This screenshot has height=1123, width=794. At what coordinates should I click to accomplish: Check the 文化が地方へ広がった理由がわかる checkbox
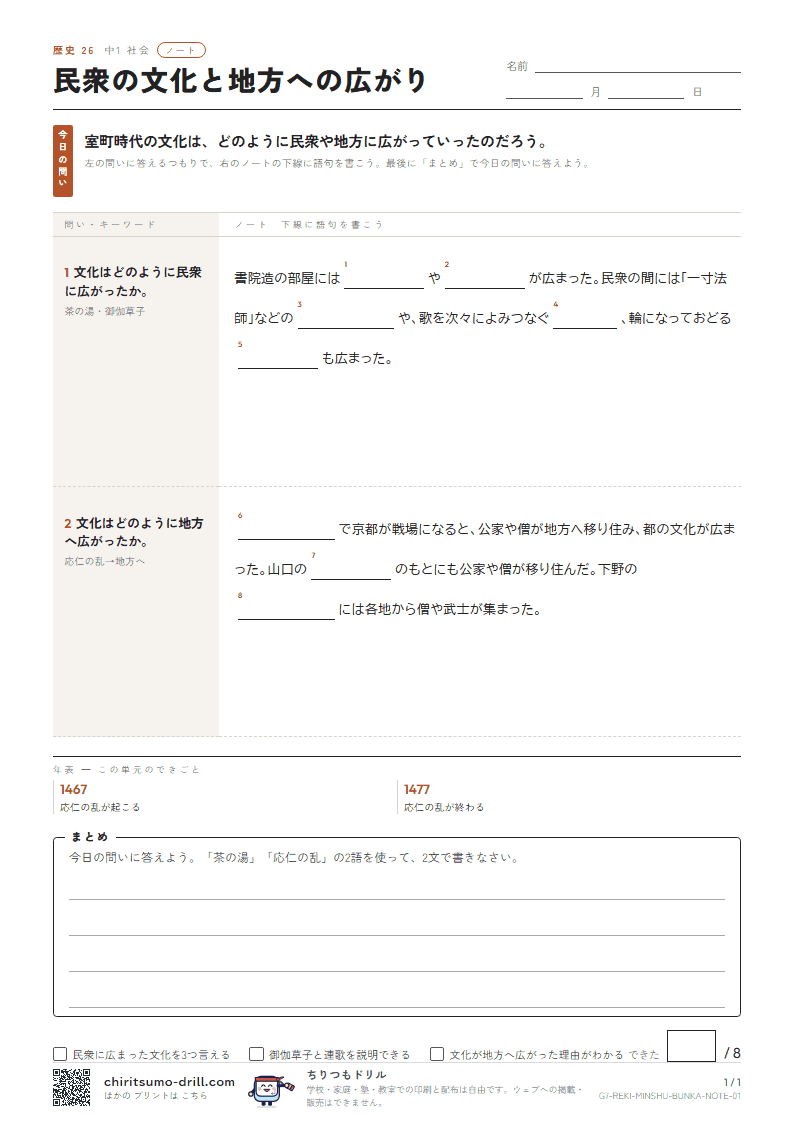pyautogui.click(x=437, y=1054)
